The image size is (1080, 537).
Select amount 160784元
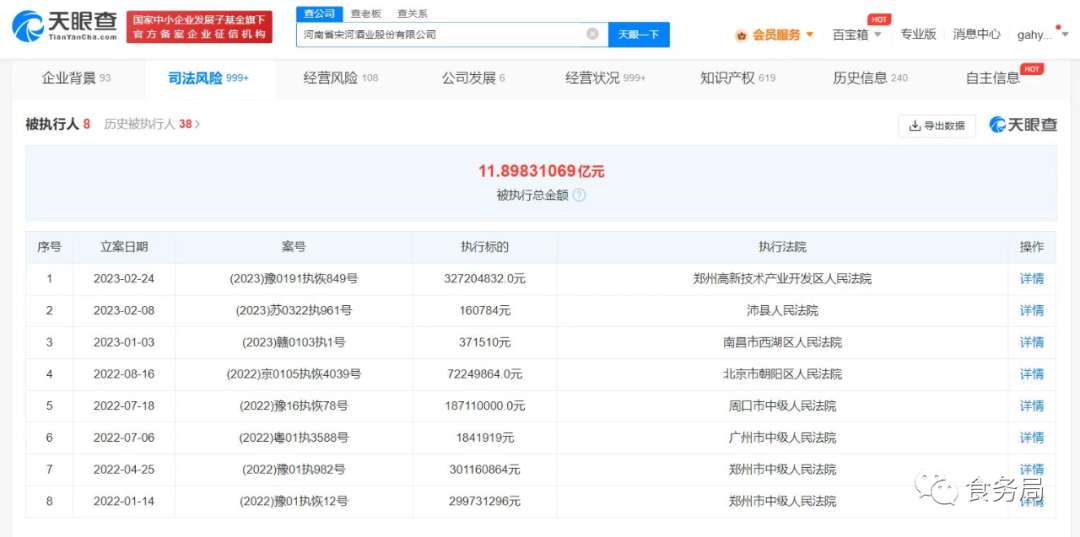[485, 310]
